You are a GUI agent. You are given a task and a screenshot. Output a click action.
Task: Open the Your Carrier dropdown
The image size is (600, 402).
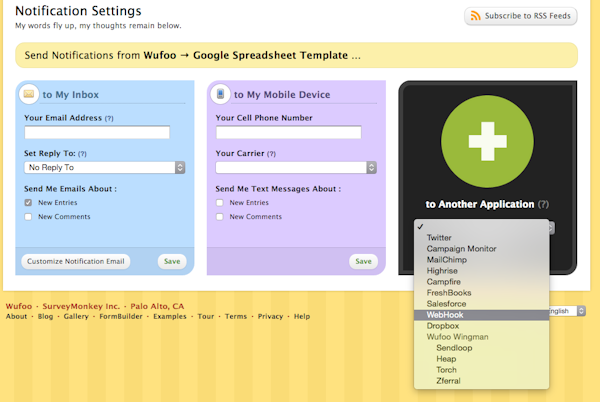[296, 168]
